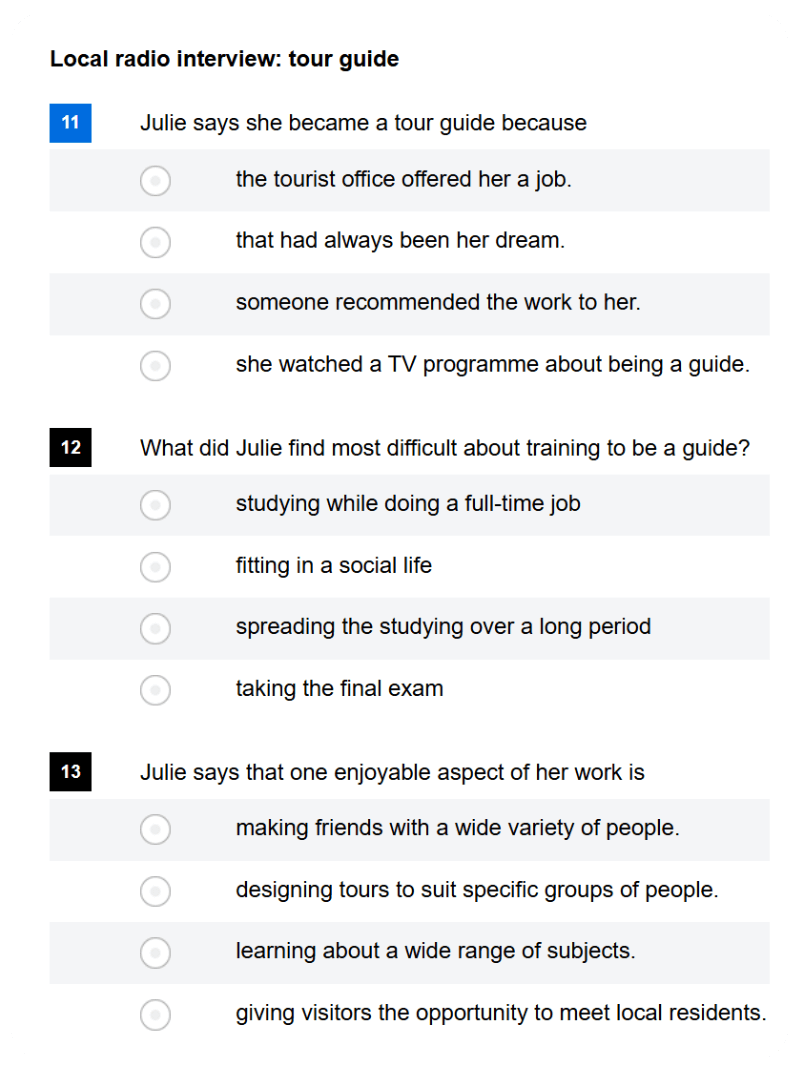
Task: Select "the tourist office offered her a job"
Action: (155, 181)
